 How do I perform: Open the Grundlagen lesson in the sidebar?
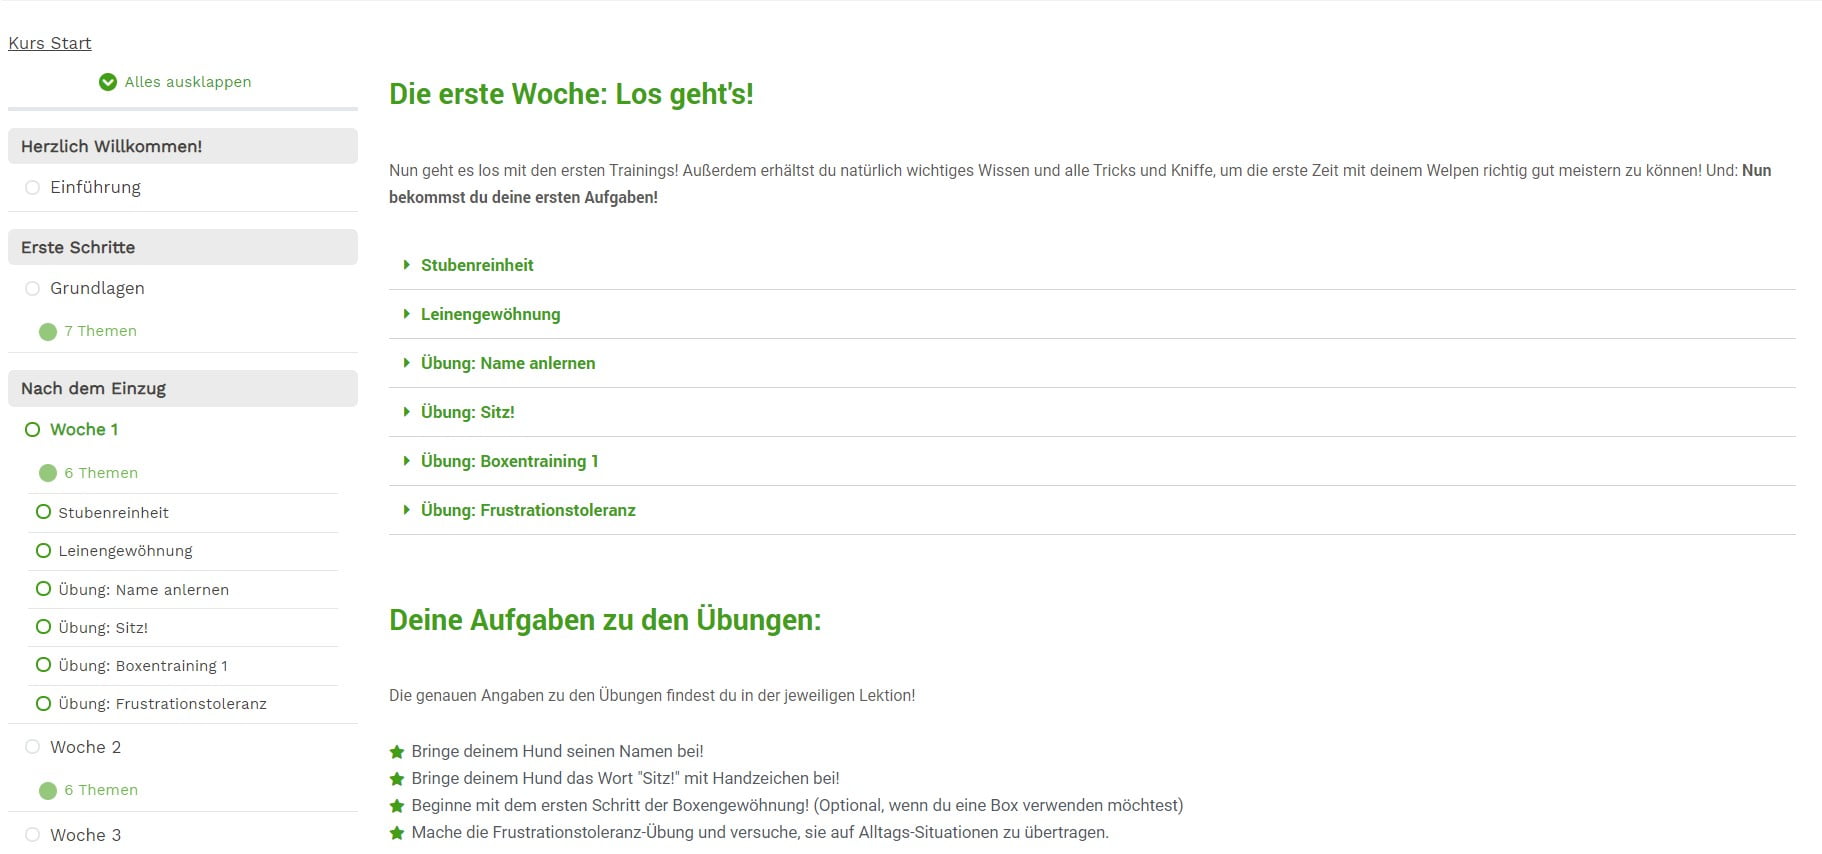(97, 288)
